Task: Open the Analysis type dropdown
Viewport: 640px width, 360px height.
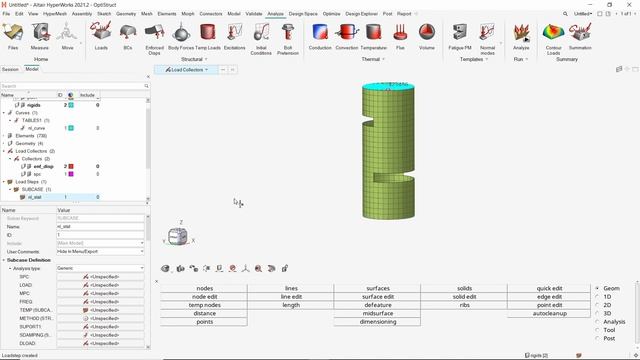Action: coord(100,268)
